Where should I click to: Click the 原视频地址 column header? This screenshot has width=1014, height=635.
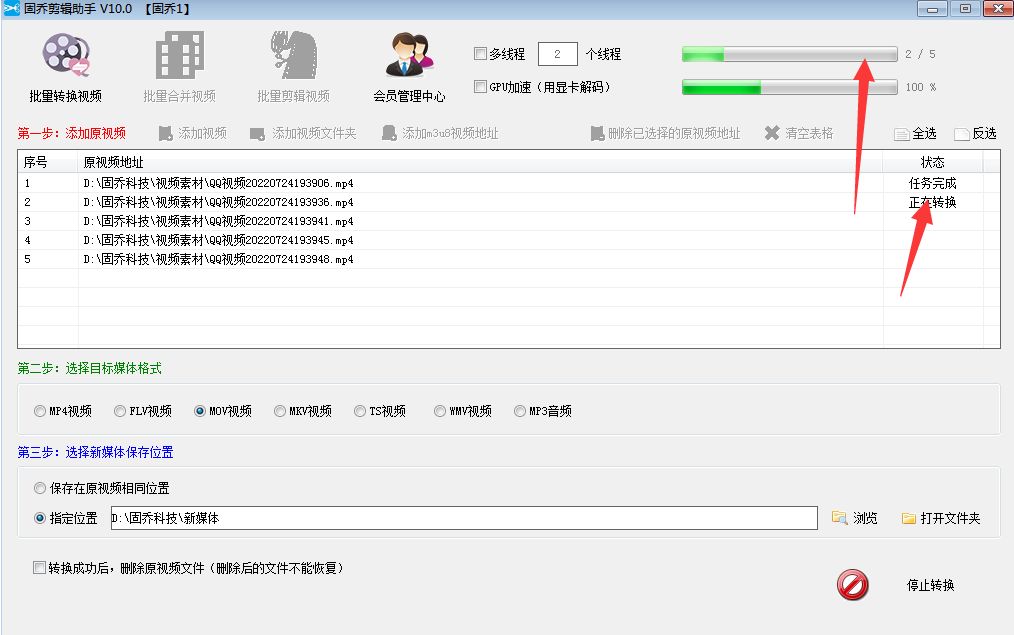[480, 162]
